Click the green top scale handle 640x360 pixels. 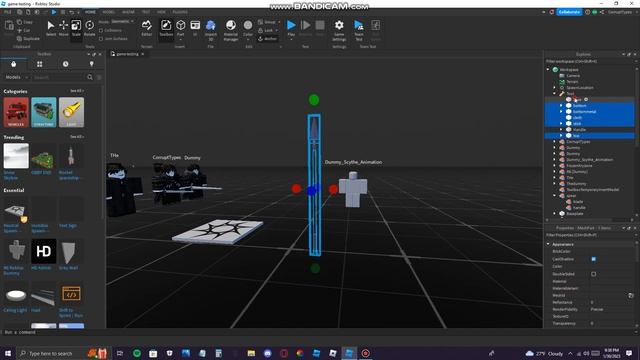314,100
